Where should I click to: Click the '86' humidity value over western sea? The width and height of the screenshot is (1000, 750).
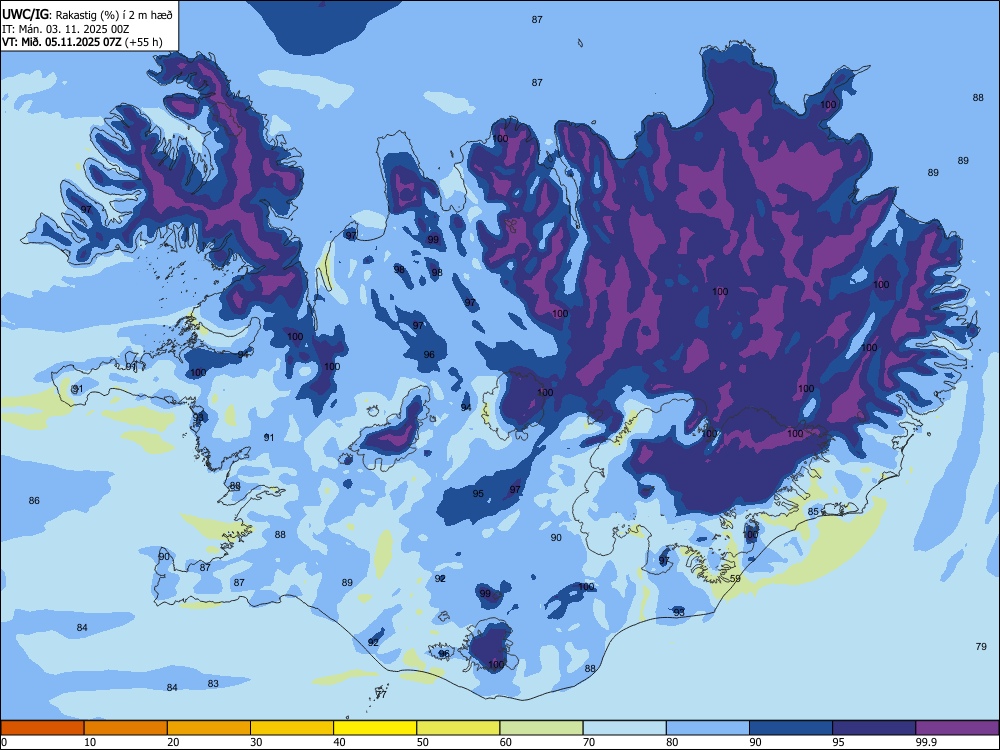click(x=34, y=501)
